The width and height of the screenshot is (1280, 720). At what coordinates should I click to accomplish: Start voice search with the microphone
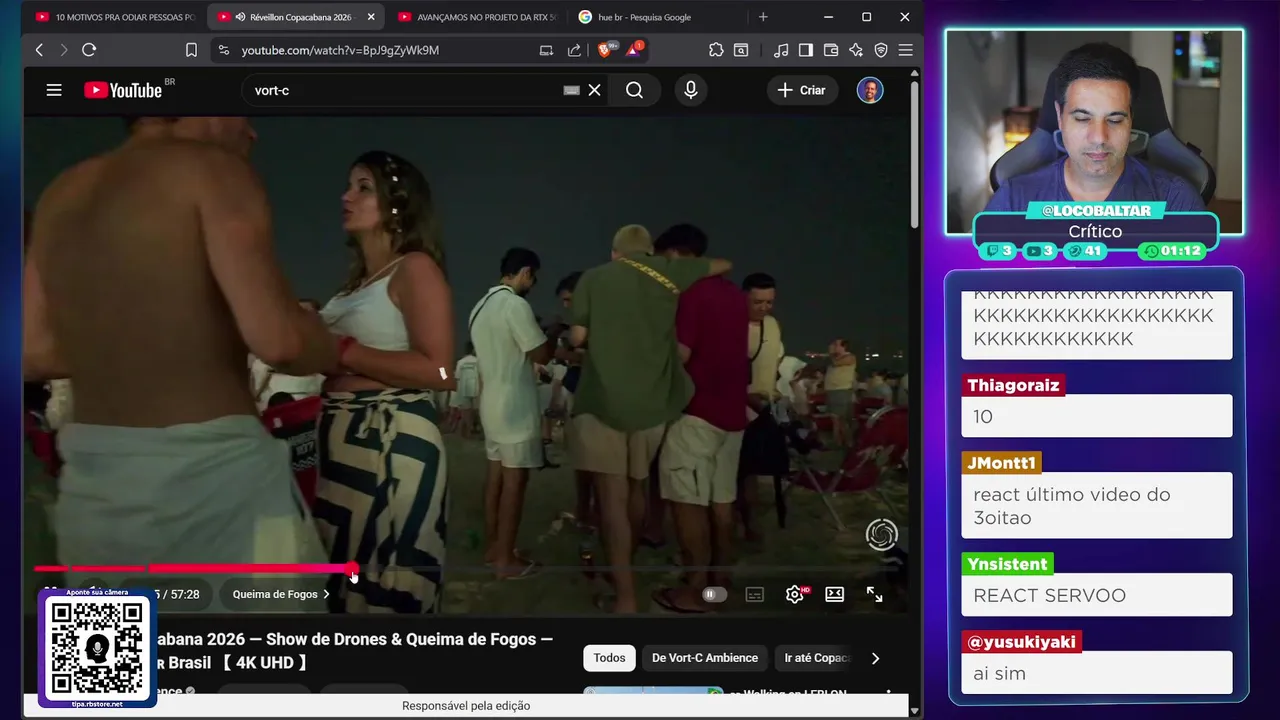(x=690, y=90)
